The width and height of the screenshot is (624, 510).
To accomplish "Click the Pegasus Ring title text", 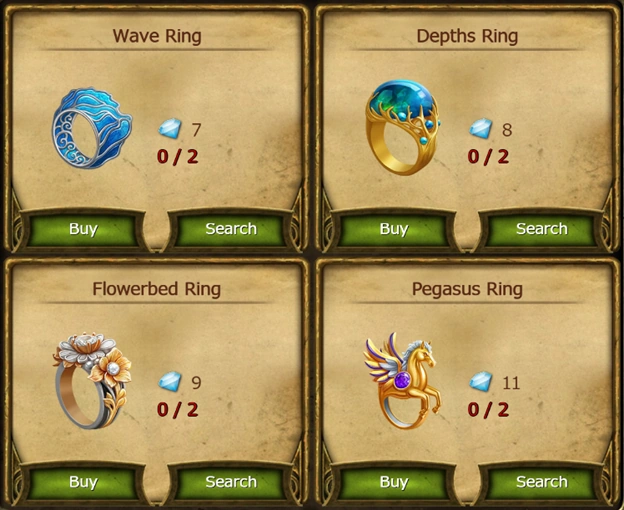I will (x=467, y=289).
